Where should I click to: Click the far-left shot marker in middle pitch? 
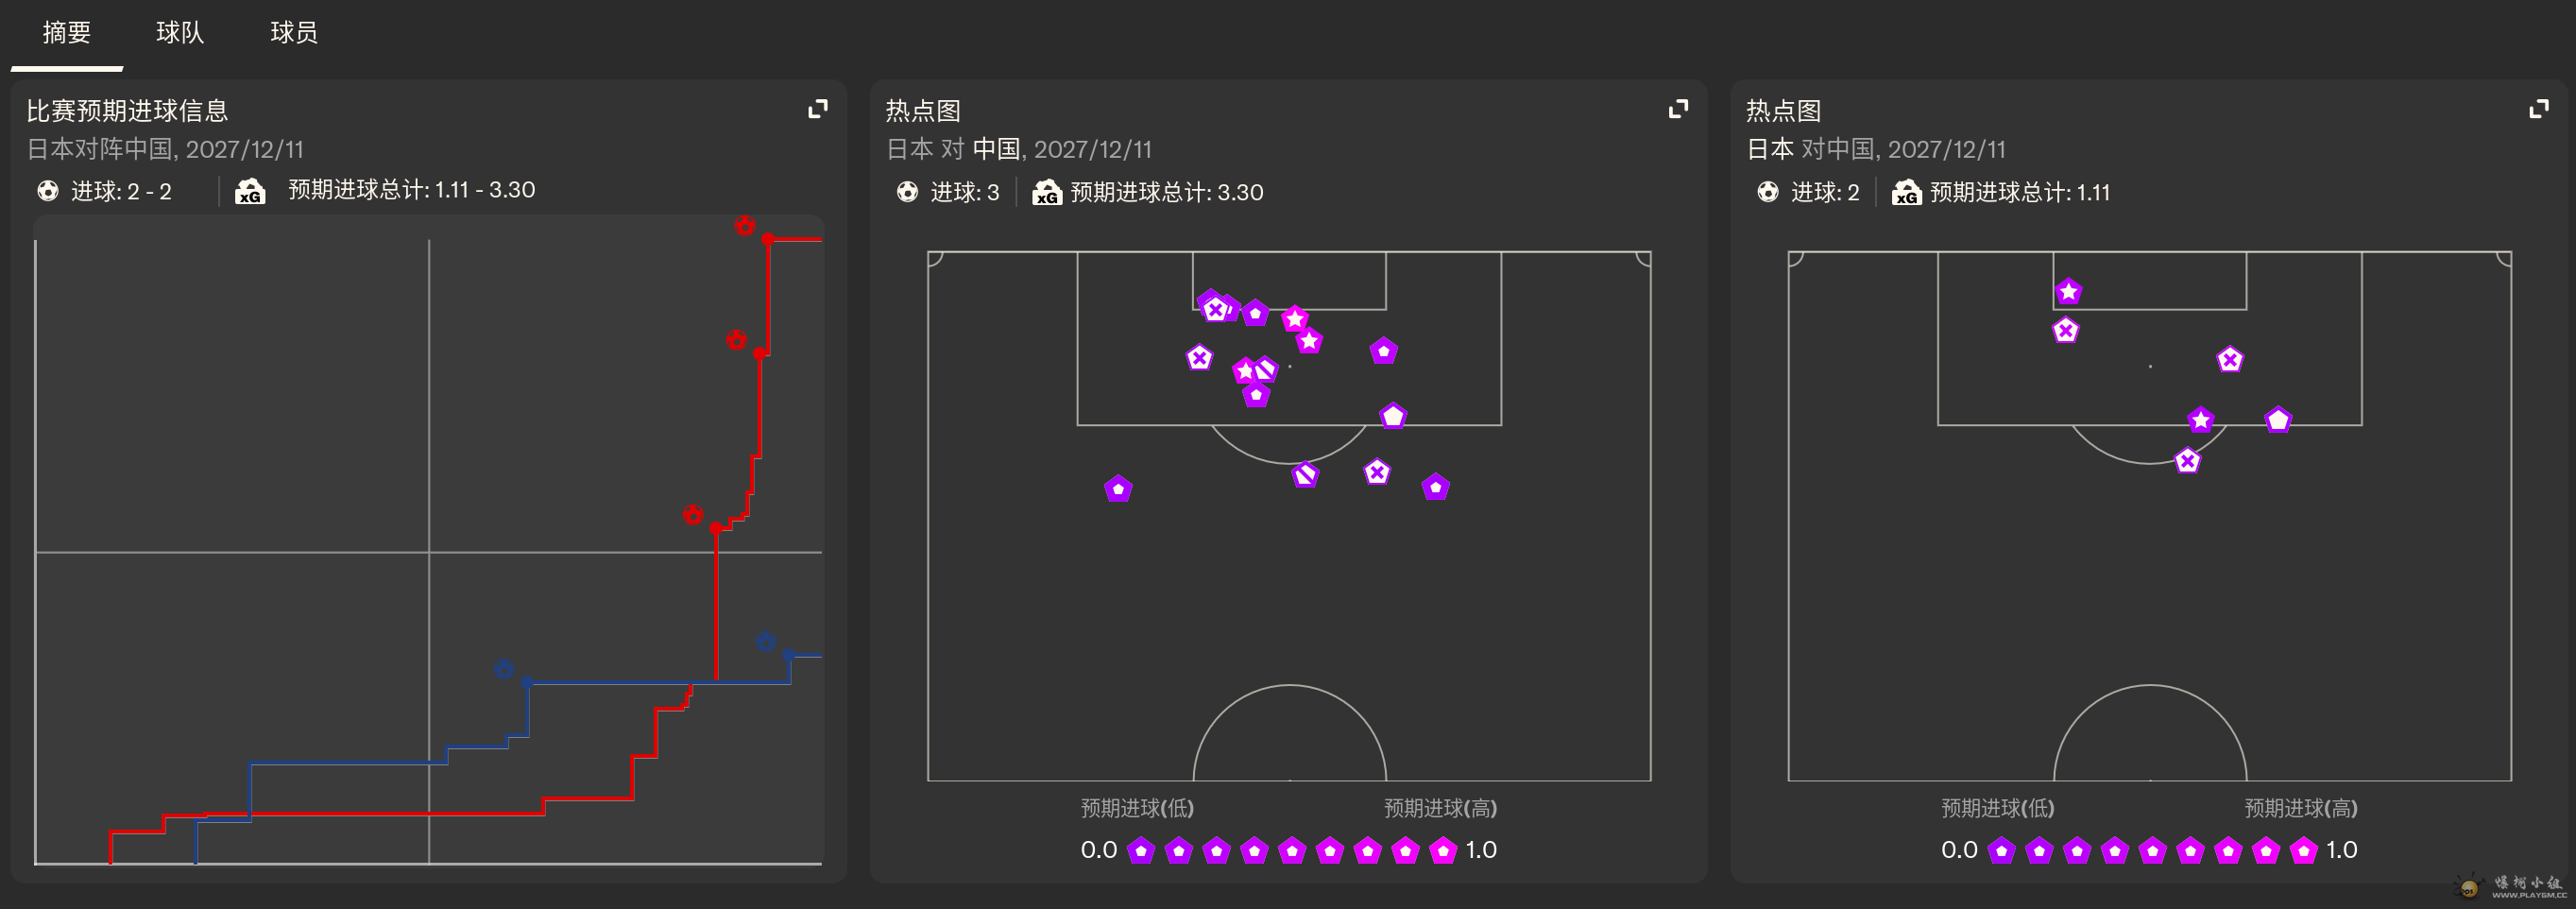[x=1118, y=489]
